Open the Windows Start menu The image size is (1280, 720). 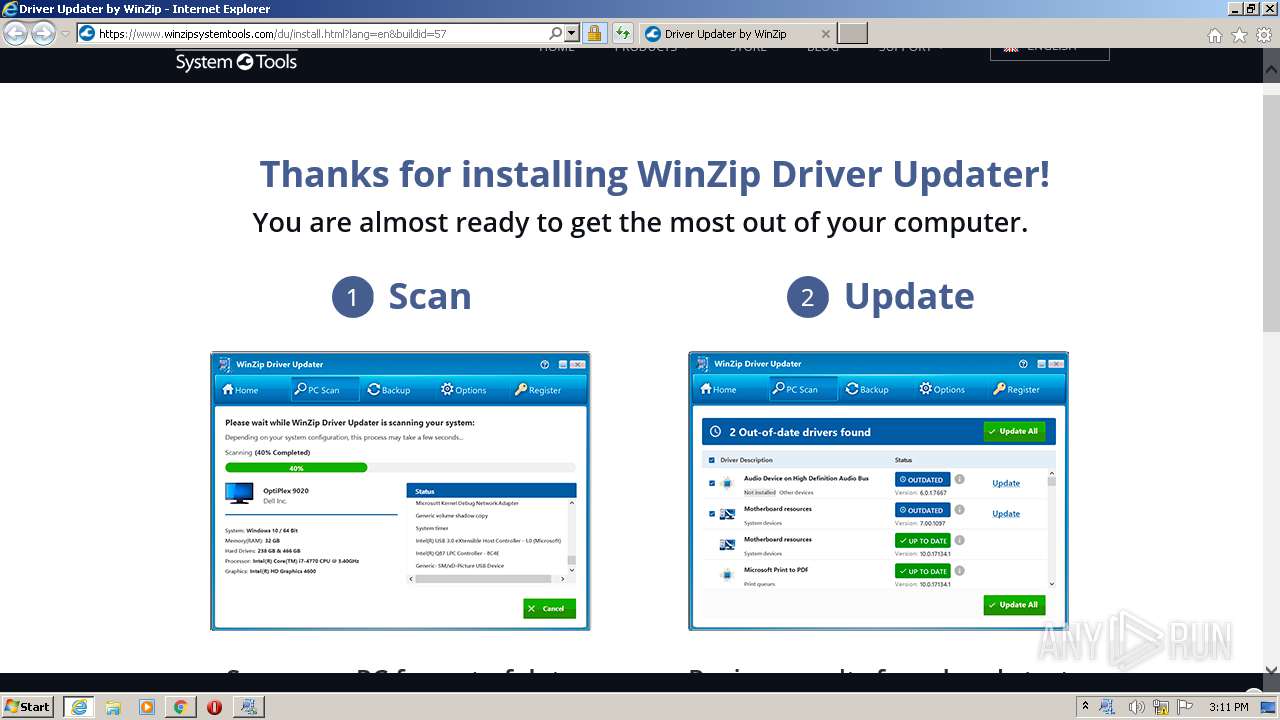(28, 706)
